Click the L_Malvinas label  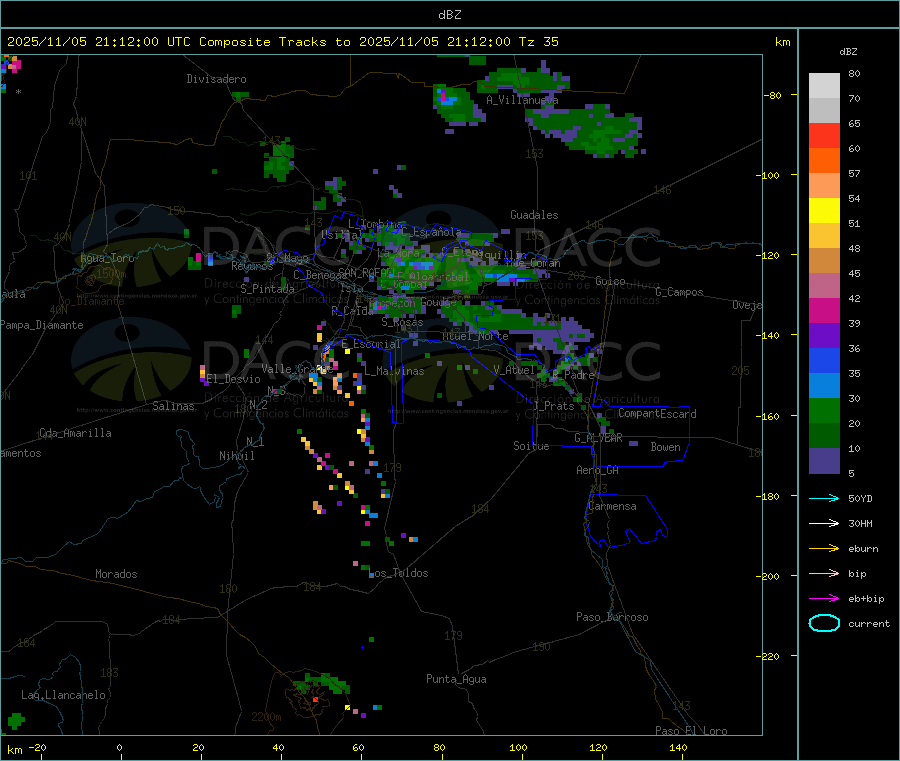click(394, 371)
